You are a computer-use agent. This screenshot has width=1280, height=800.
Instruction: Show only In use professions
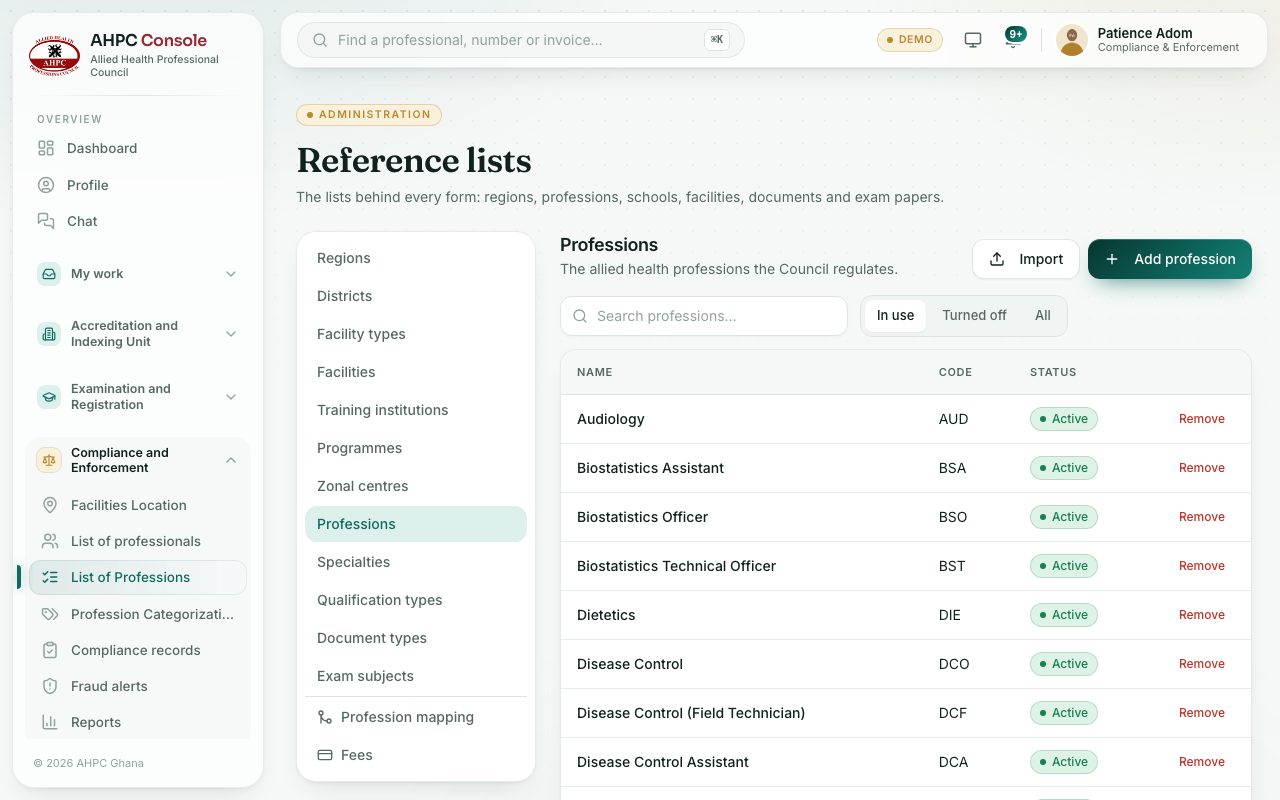coord(895,315)
